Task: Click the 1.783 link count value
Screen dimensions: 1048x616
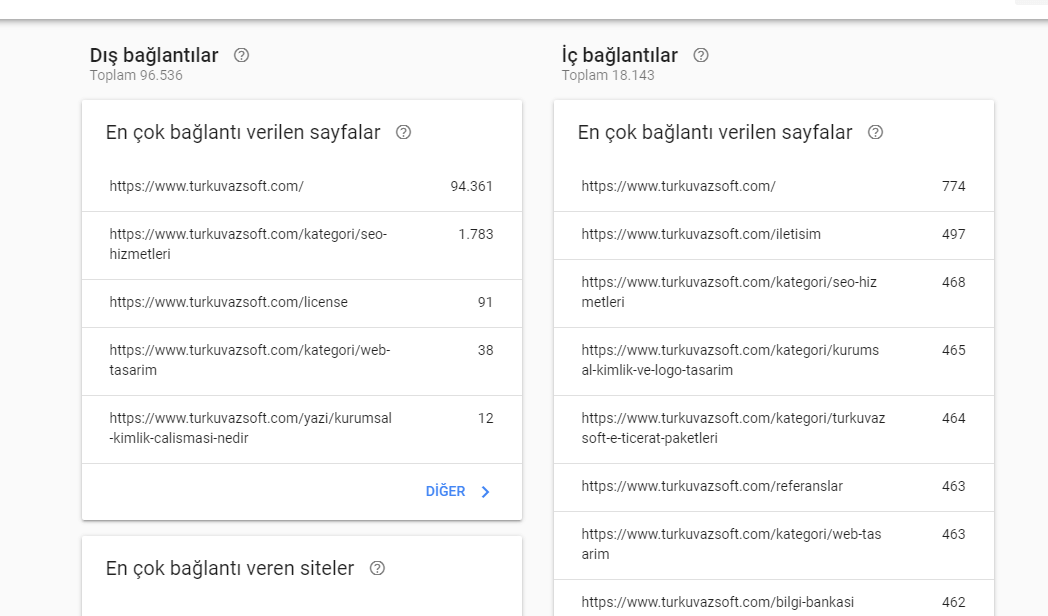Action: click(x=476, y=235)
